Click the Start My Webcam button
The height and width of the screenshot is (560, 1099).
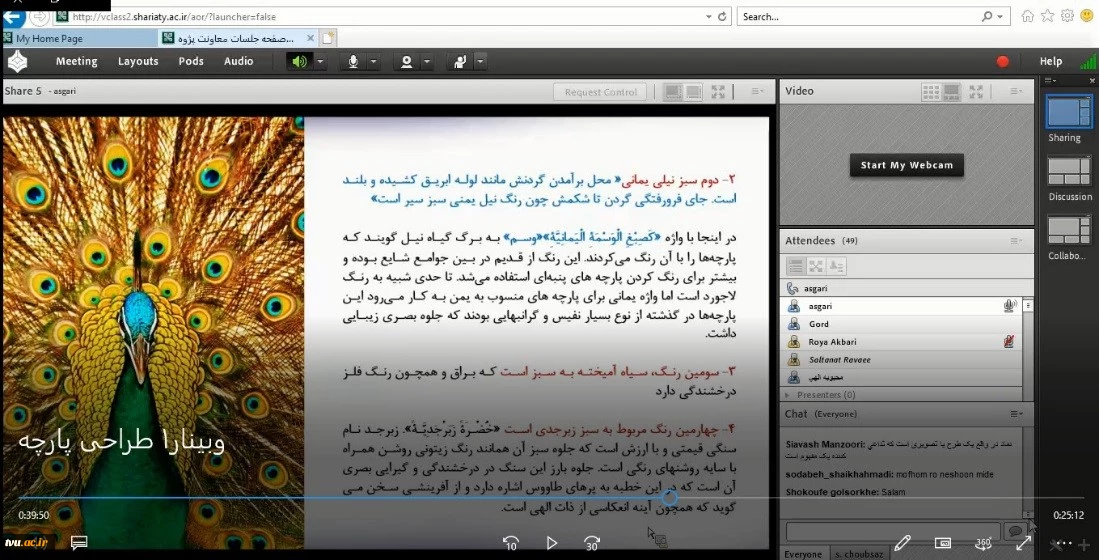click(x=907, y=165)
